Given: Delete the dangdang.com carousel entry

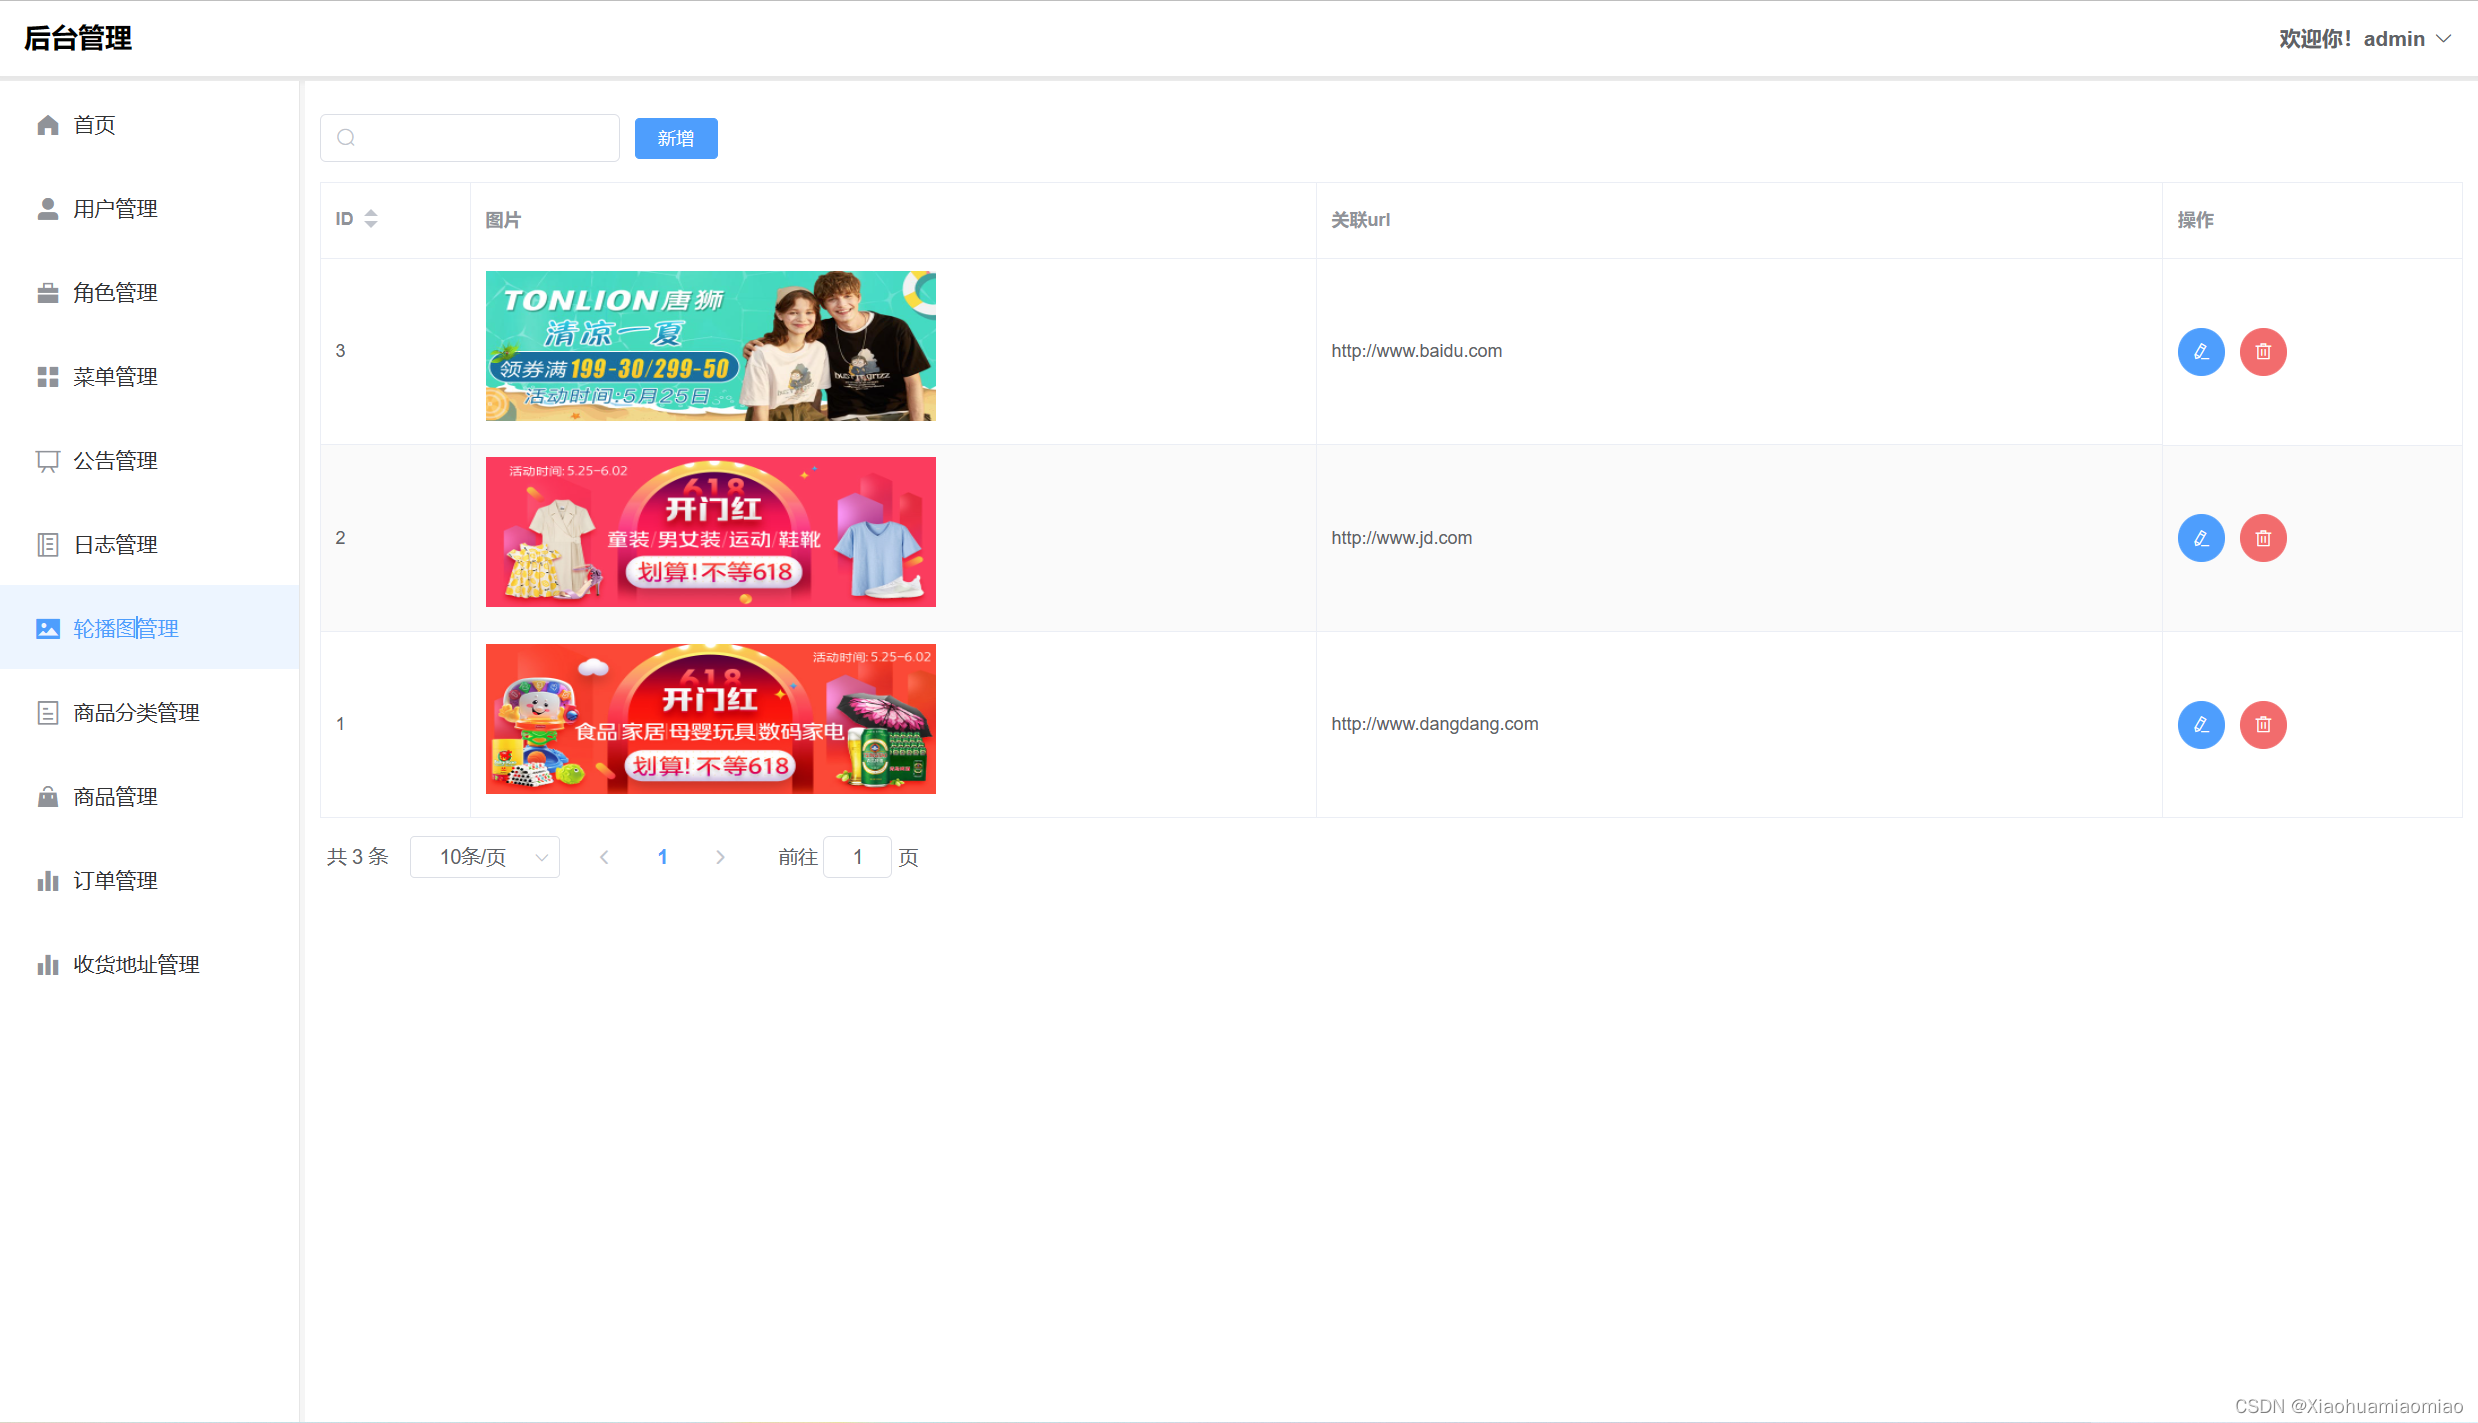Looking at the screenshot, I should (x=2263, y=725).
